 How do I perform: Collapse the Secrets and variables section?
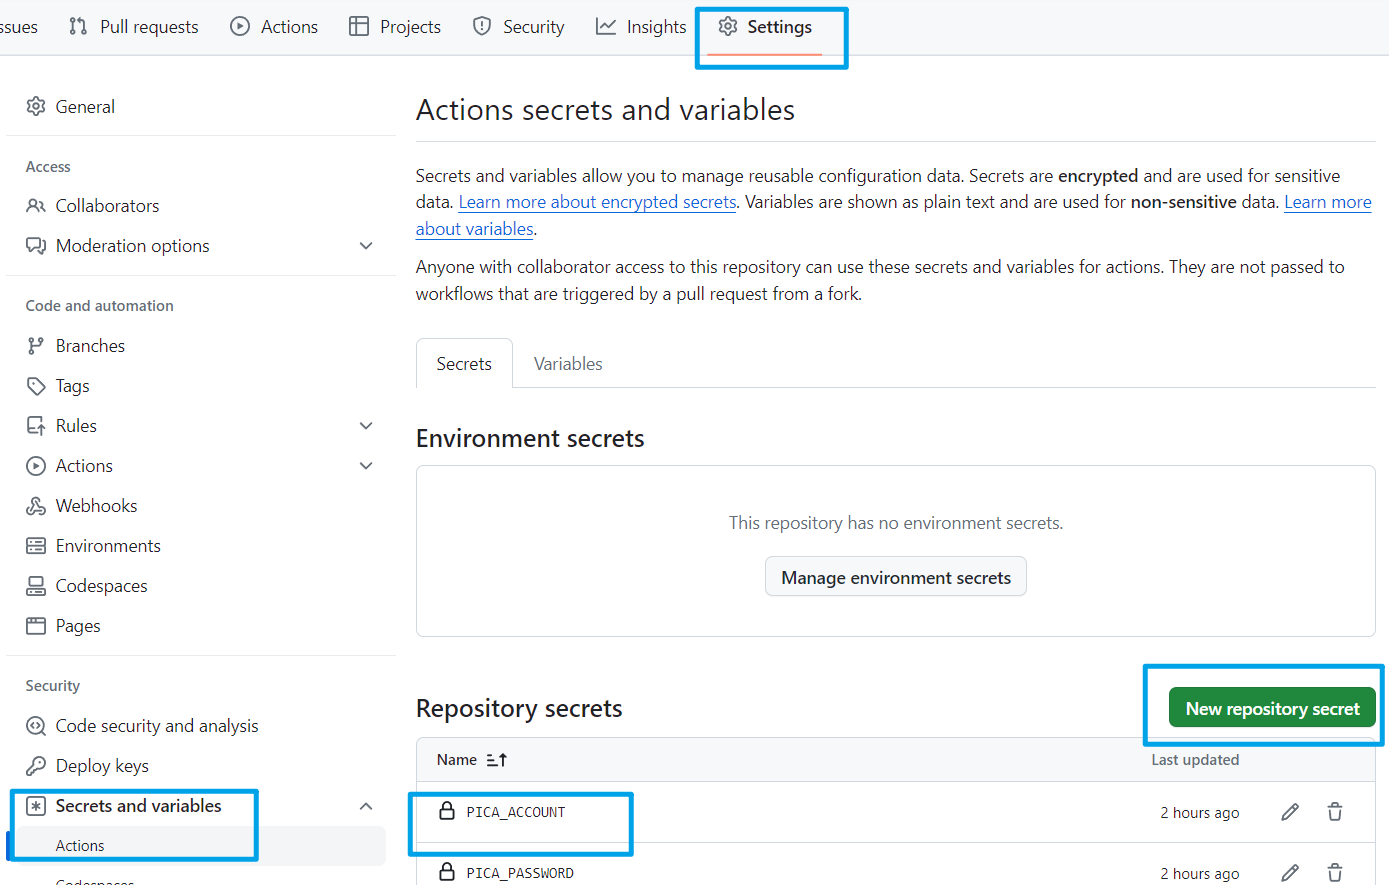click(366, 806)
